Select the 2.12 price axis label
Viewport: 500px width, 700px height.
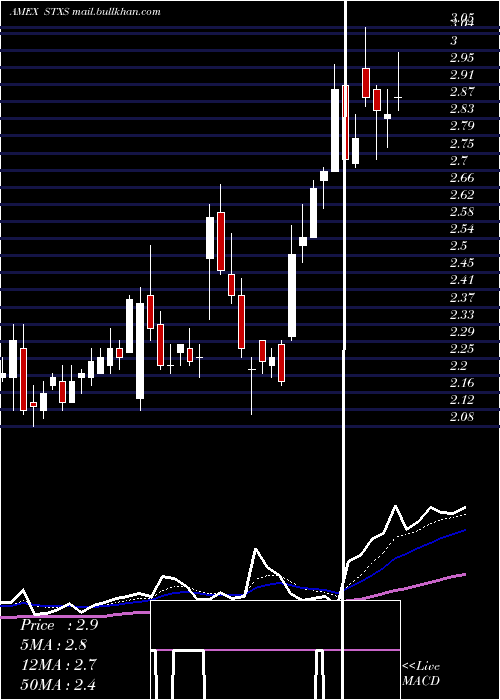(462, 400)
